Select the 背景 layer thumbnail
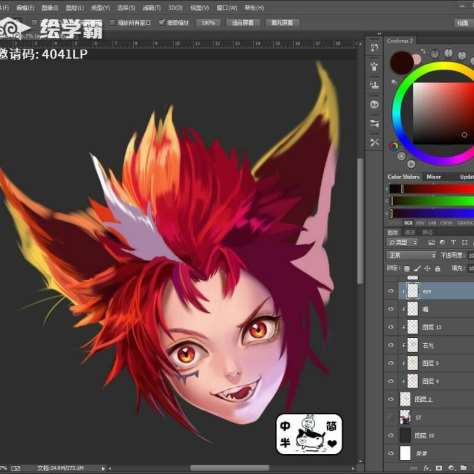 pos(405,453)
